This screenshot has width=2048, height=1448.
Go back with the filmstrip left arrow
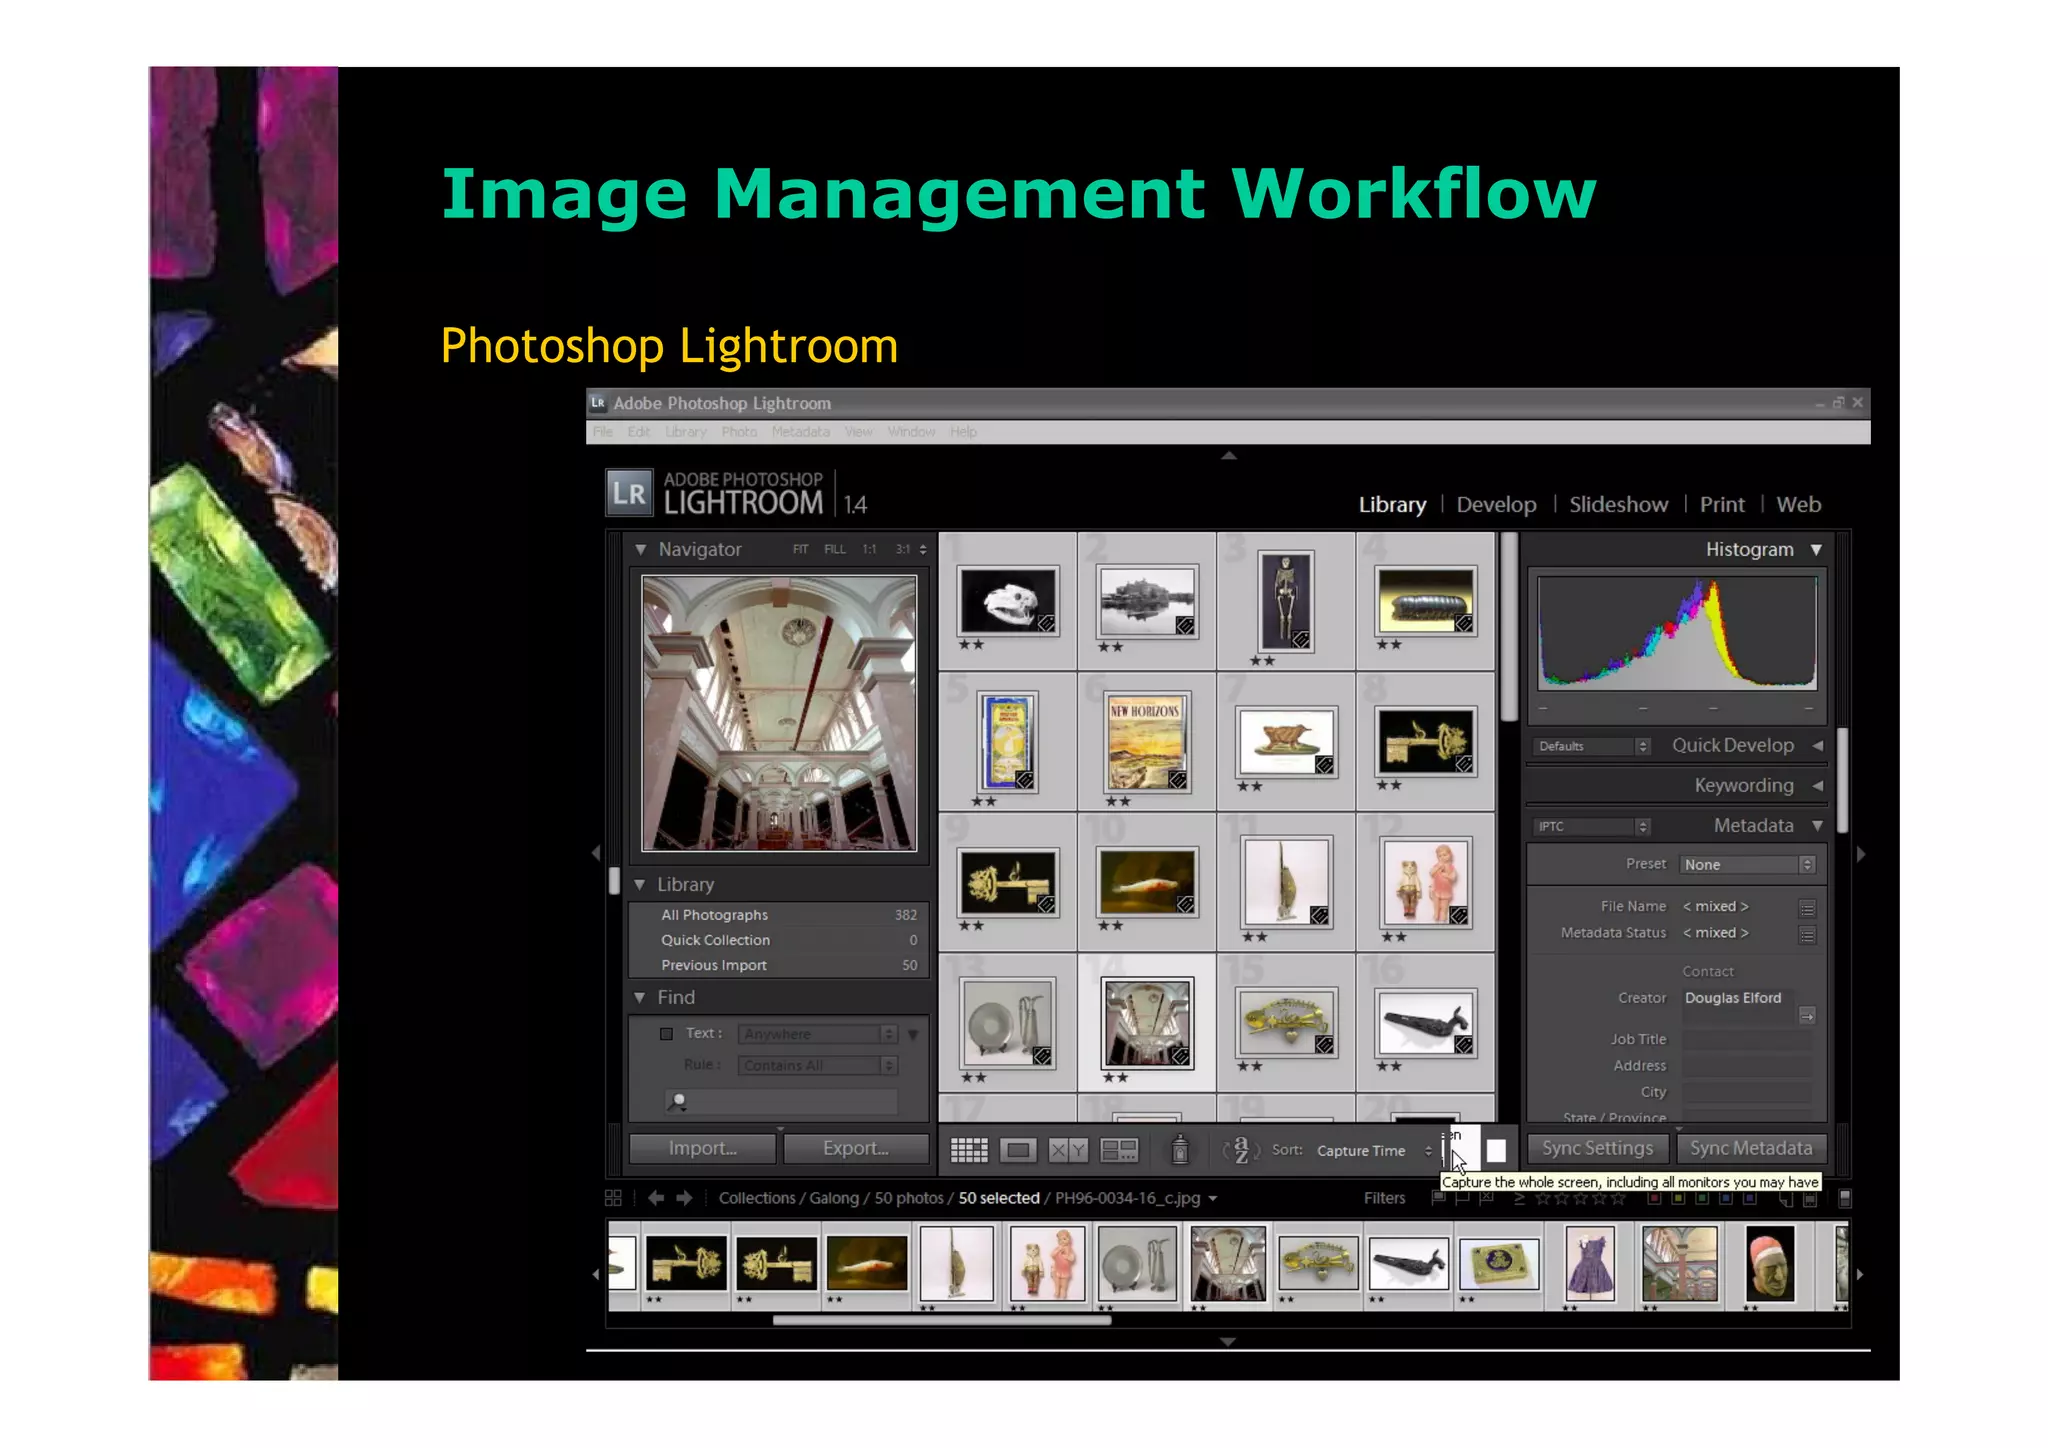click(x=656, y=1198)
